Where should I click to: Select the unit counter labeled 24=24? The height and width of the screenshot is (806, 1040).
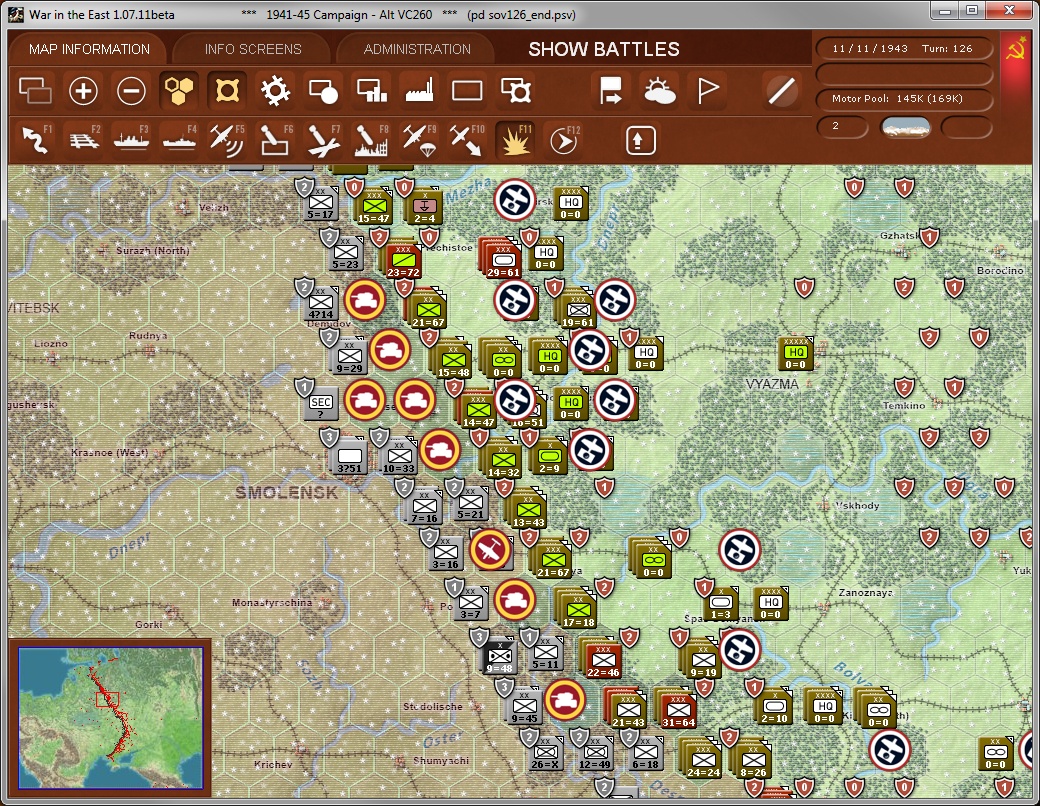point(702,760)
